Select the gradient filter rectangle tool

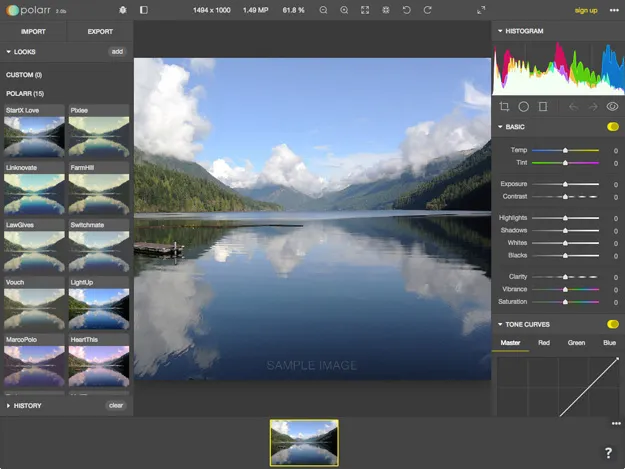coord(543,106)
